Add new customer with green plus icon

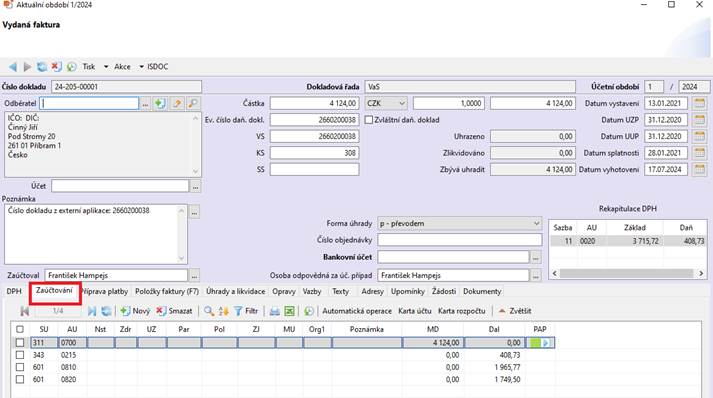[160, 104]
